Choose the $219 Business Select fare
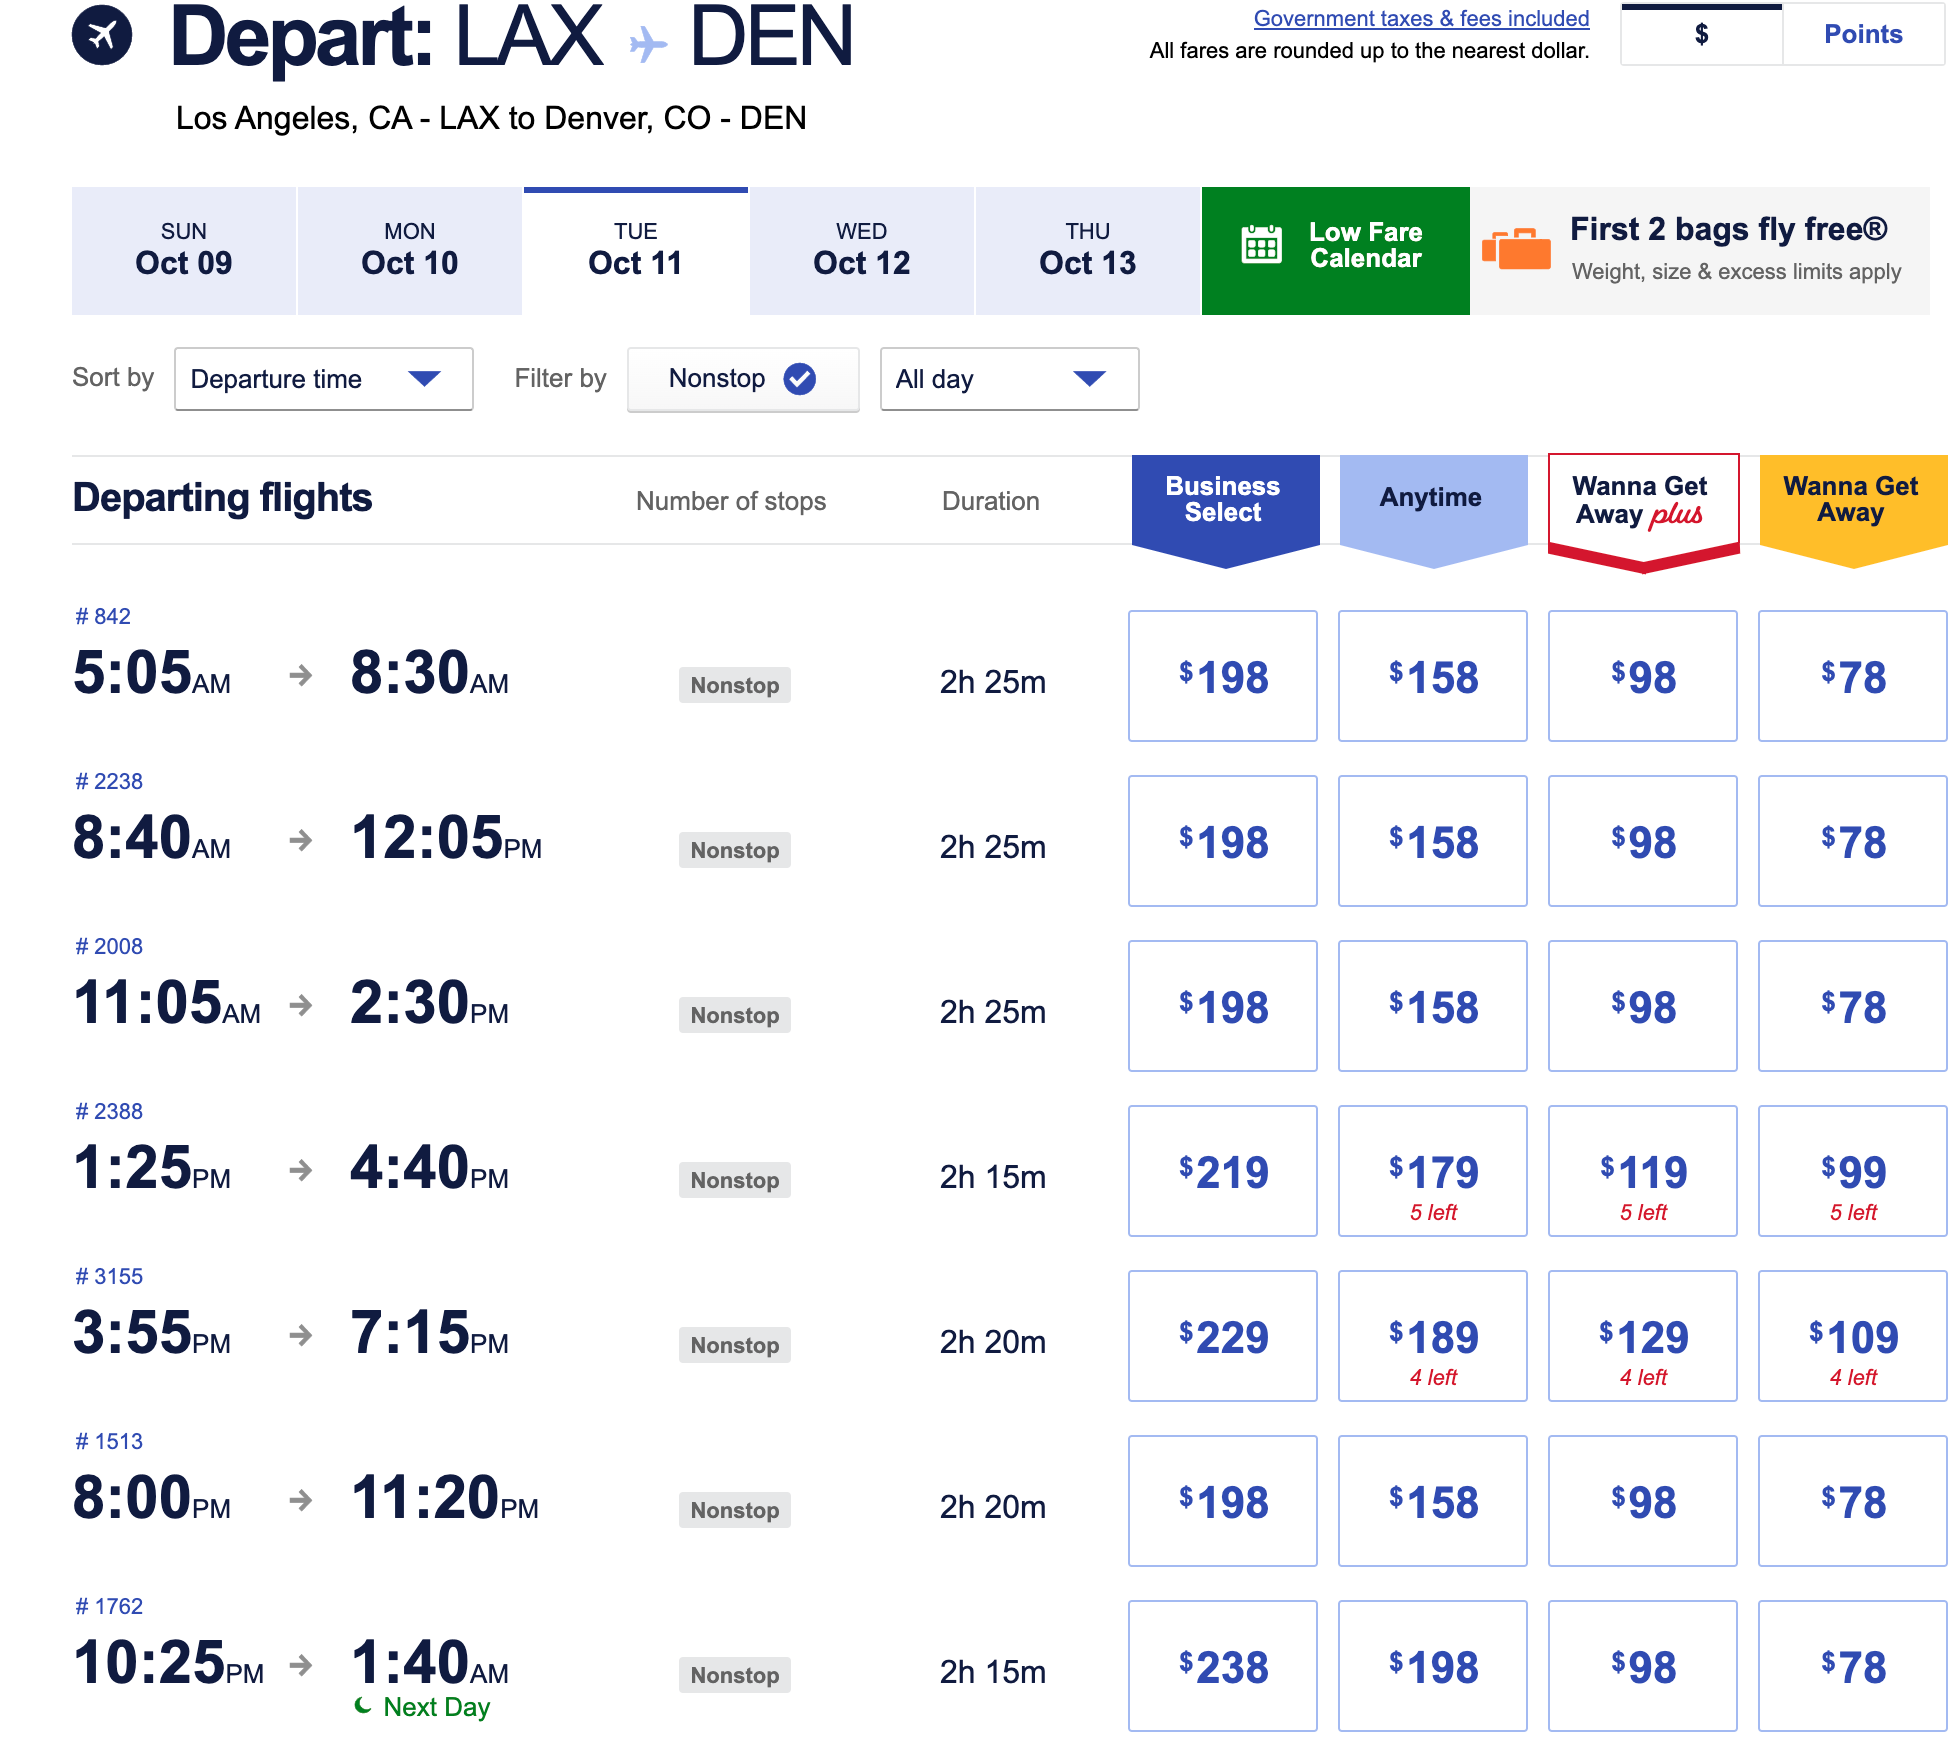Viewport: 1952px width, 1738px height. coord(1222,1171)
